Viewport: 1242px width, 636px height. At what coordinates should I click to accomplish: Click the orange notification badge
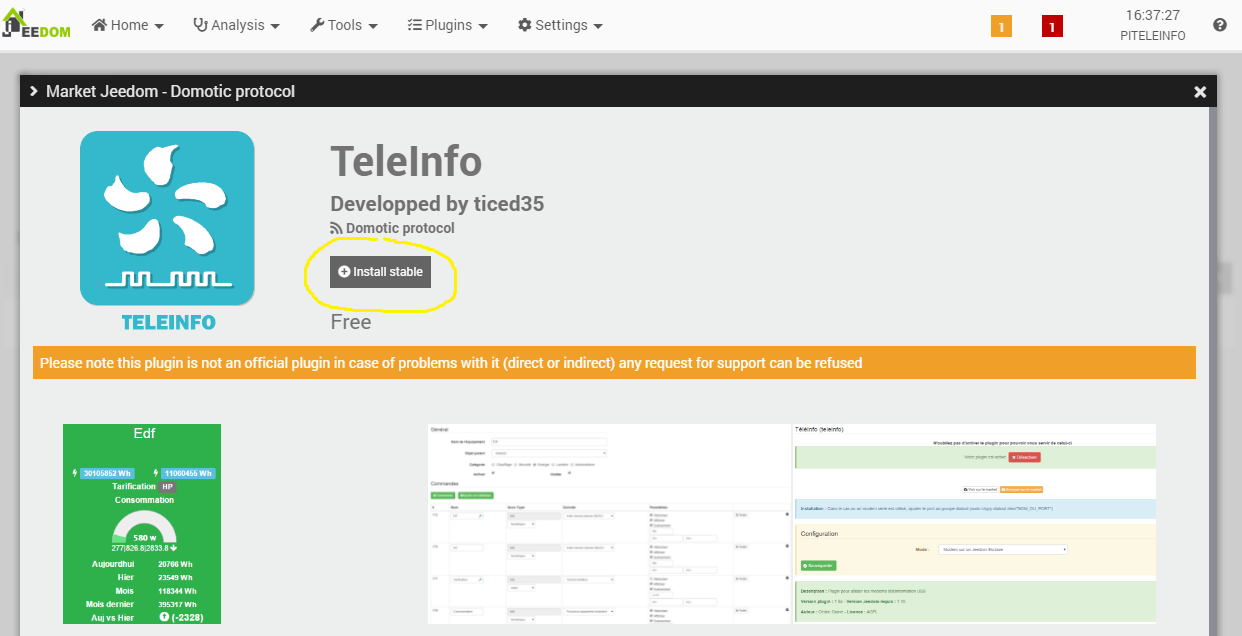tap(1001, 27)
